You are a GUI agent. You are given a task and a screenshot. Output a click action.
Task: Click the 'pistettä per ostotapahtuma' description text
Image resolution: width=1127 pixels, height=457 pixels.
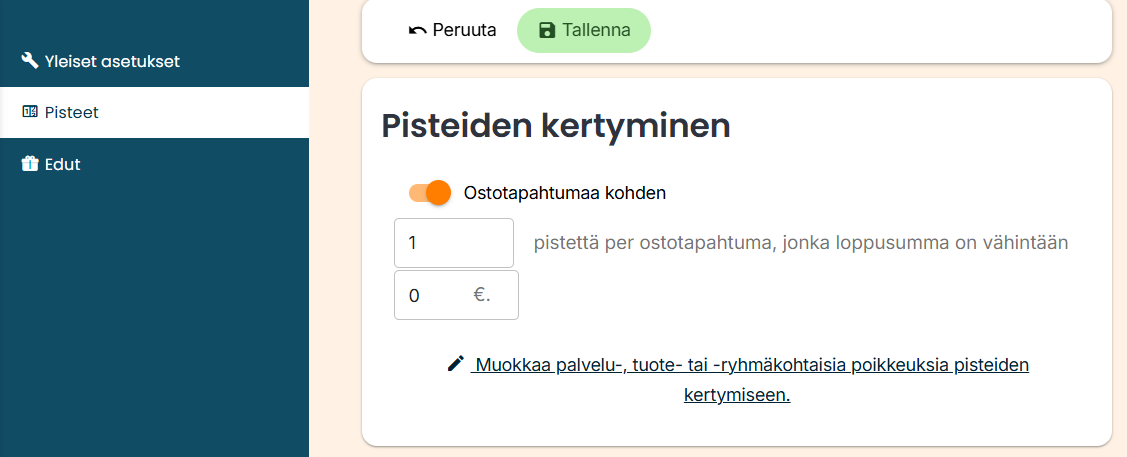tap(801, 243)
